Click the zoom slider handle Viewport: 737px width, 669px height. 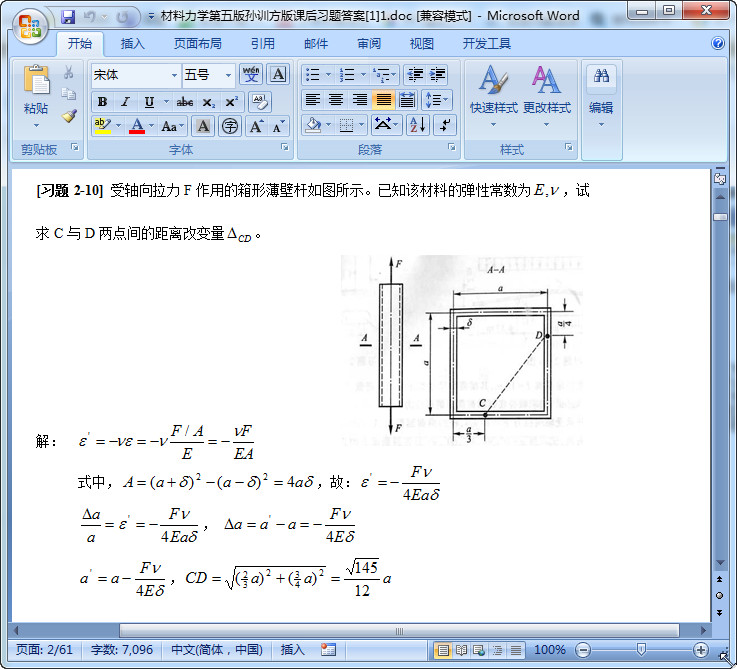pos(641,649)
